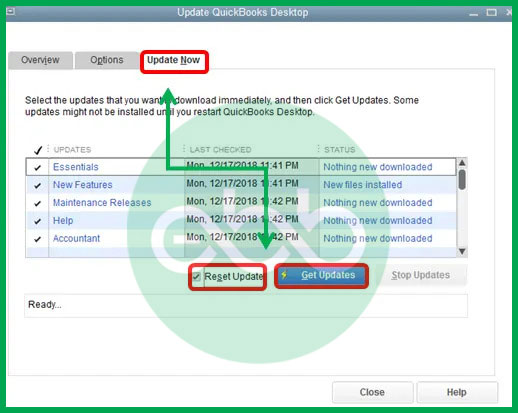Uncheck the Maintenance Releases update checkmark

pos(38,203)
